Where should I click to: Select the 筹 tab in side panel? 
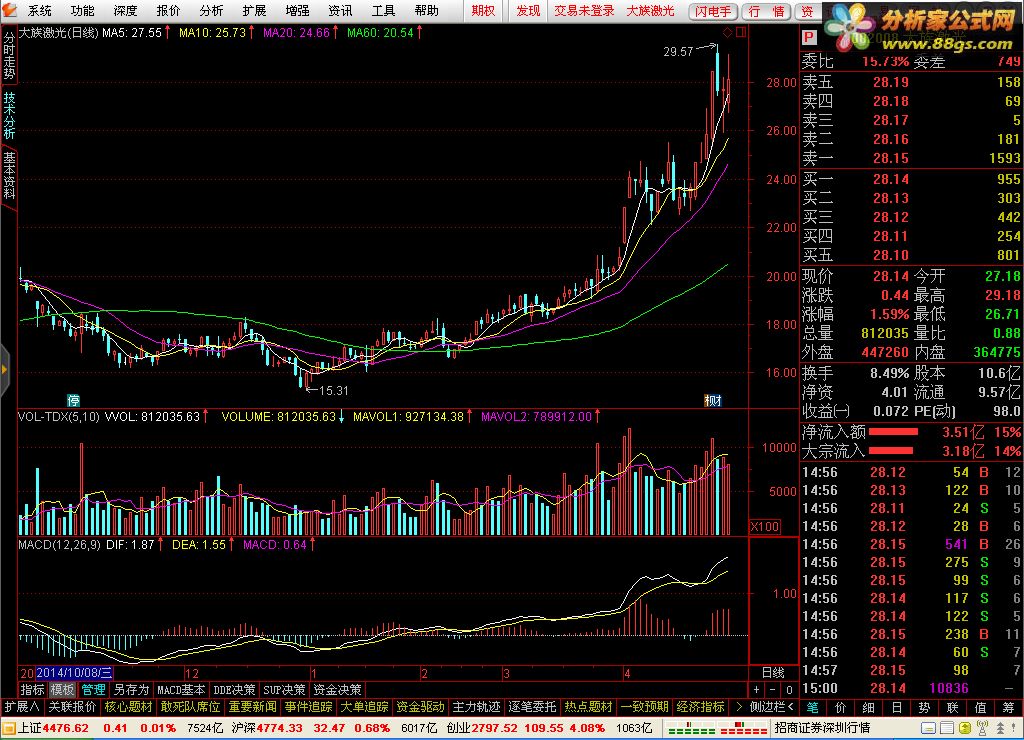1009,707
